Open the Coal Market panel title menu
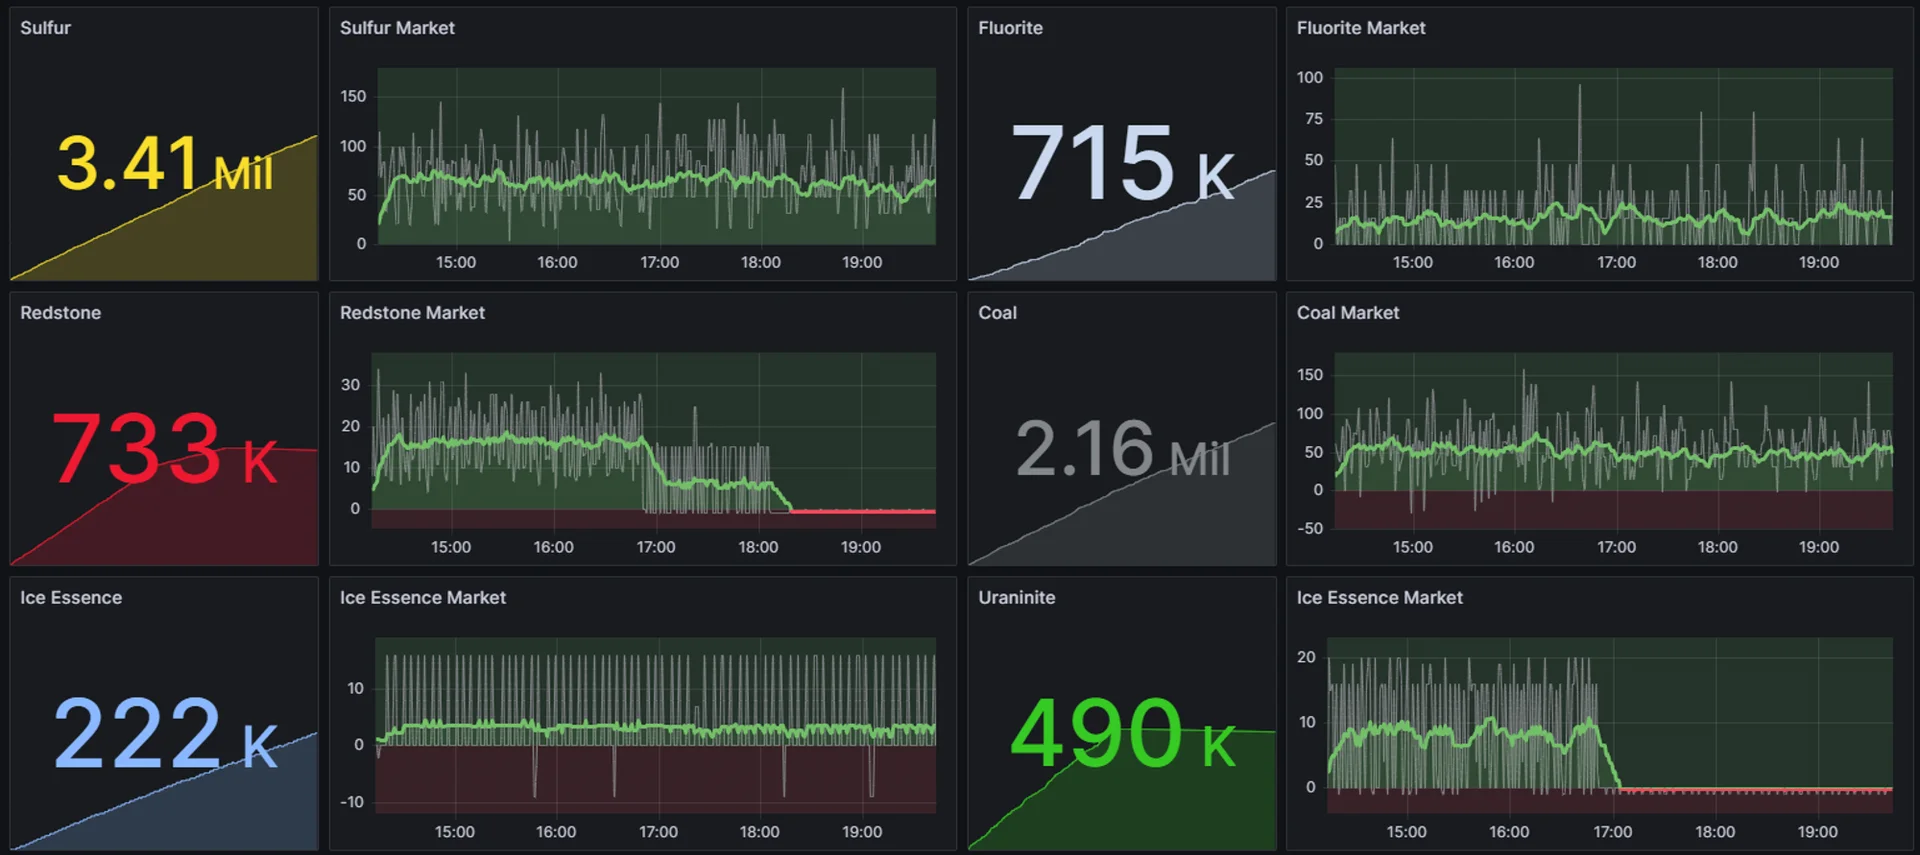 click(1348, 313)
